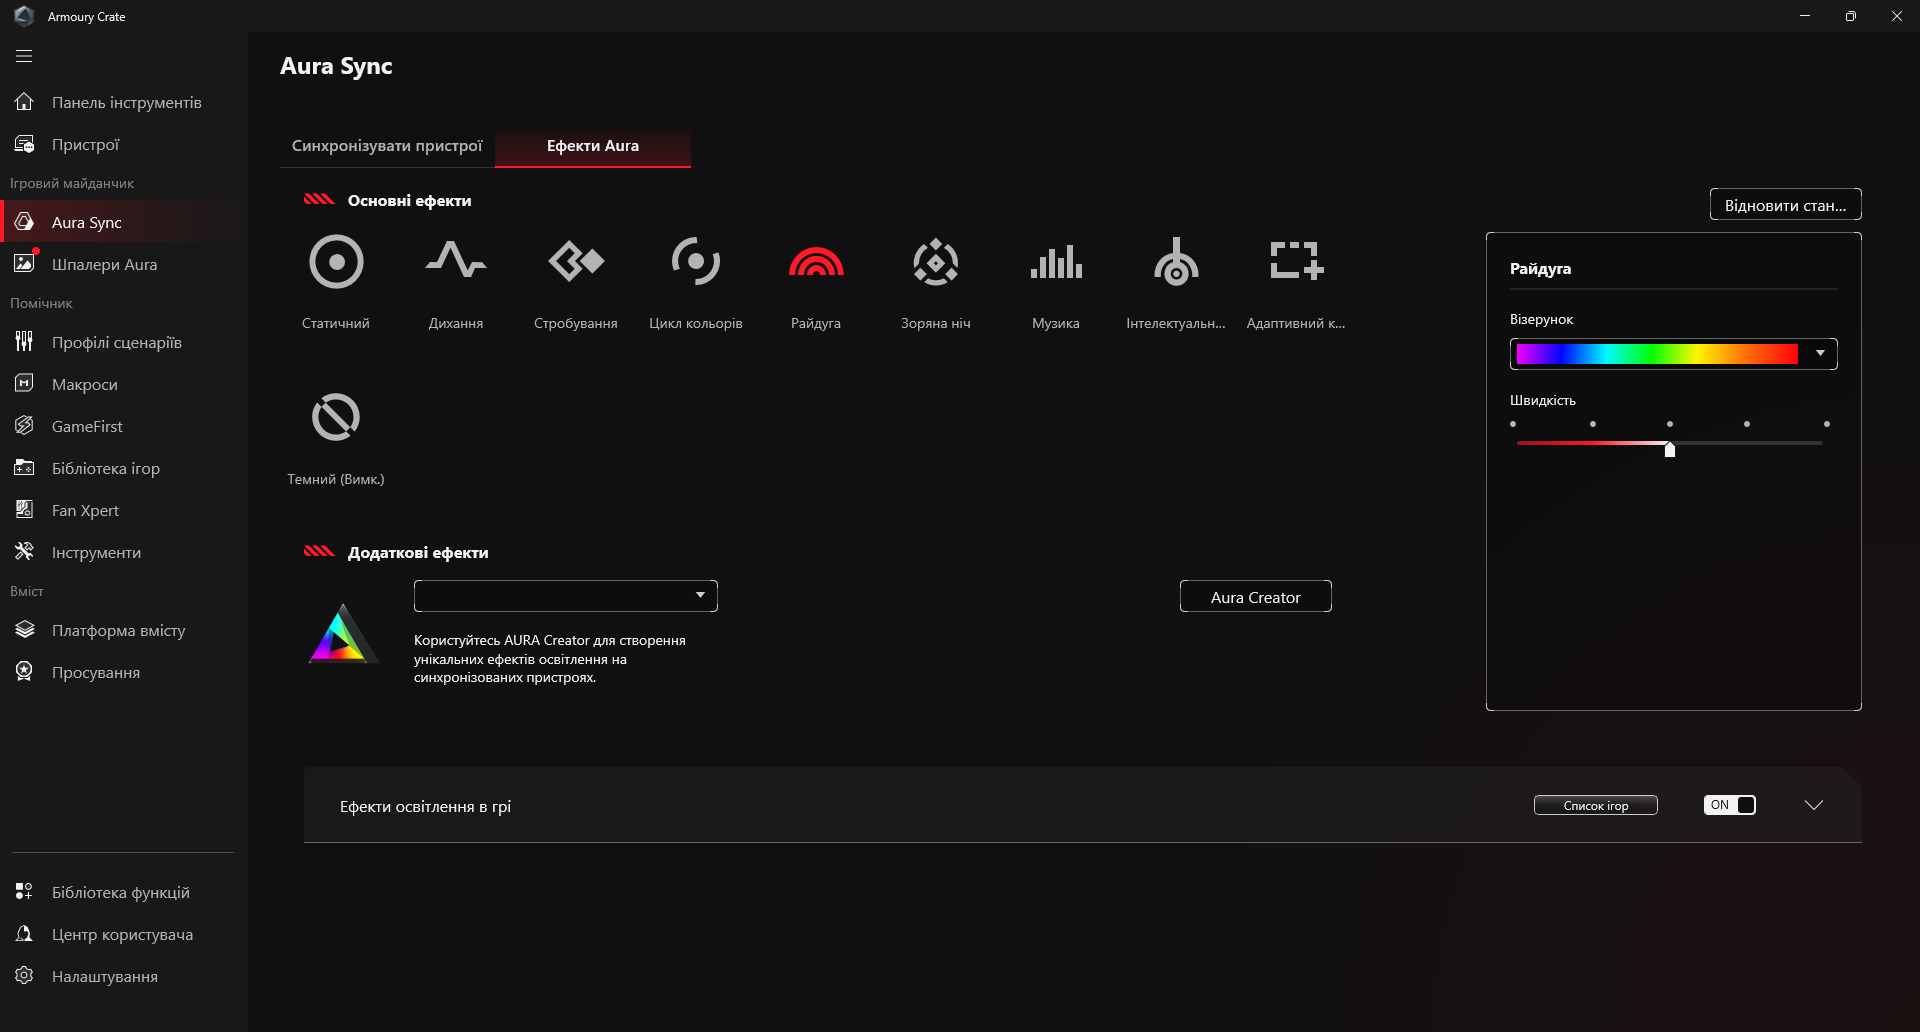Click the Aura Creator prism logo

point(342,634)
